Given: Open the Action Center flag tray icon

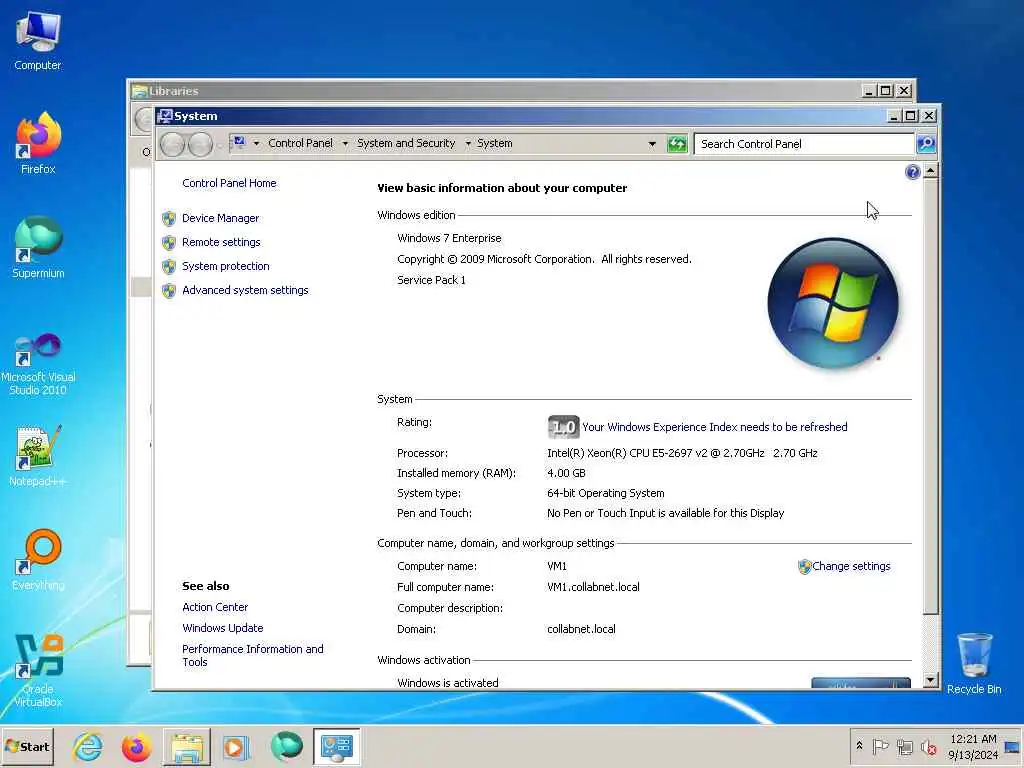Looking at the screenshot, I should (x=880, y=746).
